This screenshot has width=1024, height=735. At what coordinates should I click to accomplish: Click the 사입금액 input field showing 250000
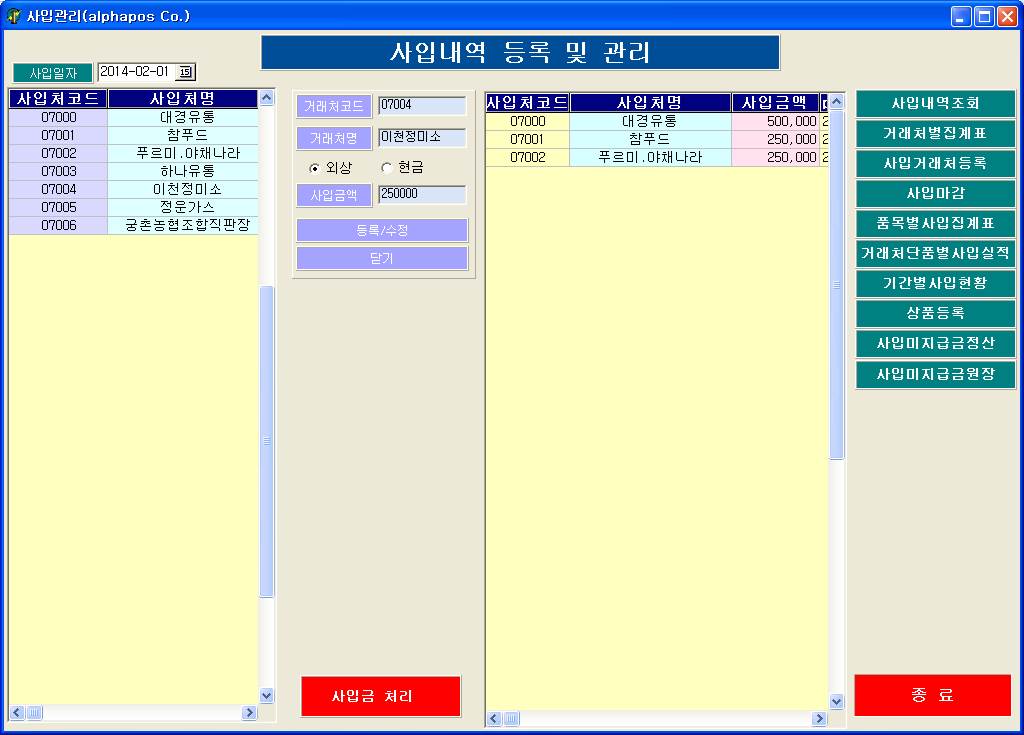pos(423,194)
